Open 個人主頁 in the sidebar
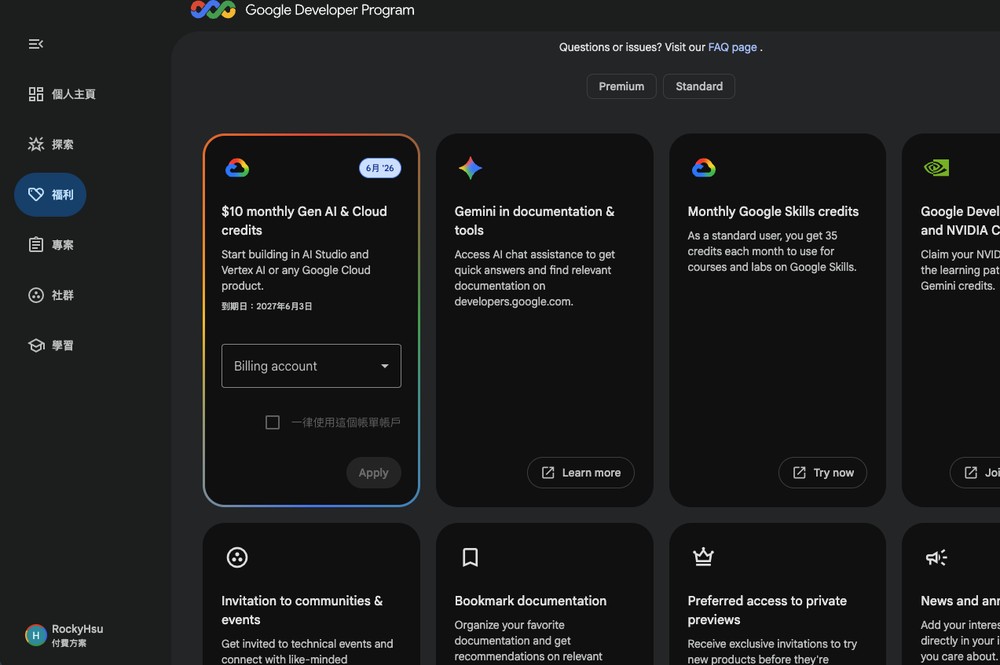 (x=62, y=94)
